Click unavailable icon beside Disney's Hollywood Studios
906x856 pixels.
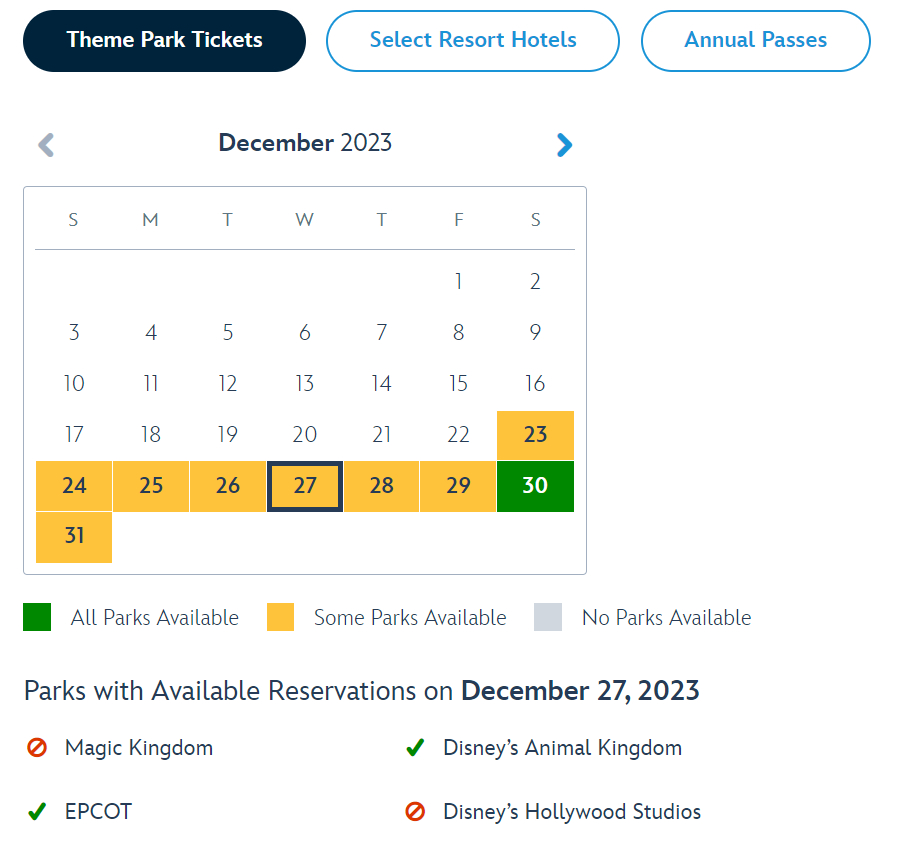click(x=415, y=812)
